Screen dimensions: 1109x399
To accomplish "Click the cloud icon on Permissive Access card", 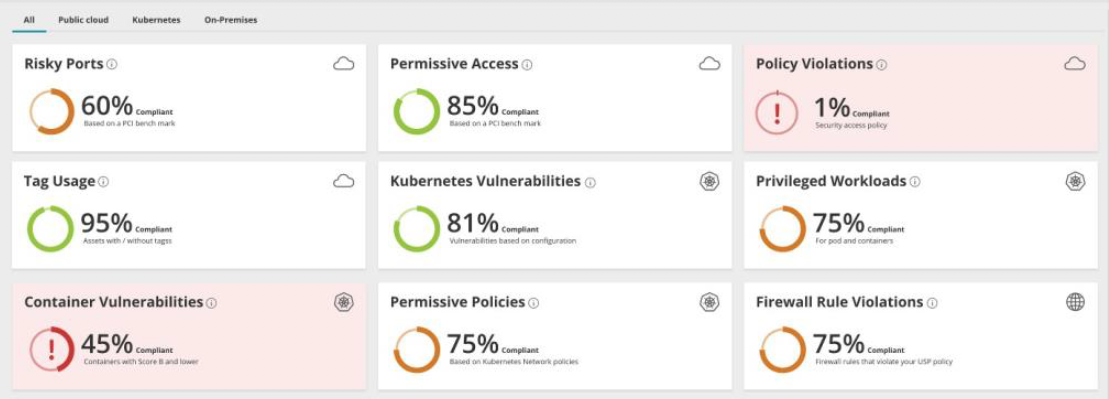I will click(709, 64).
